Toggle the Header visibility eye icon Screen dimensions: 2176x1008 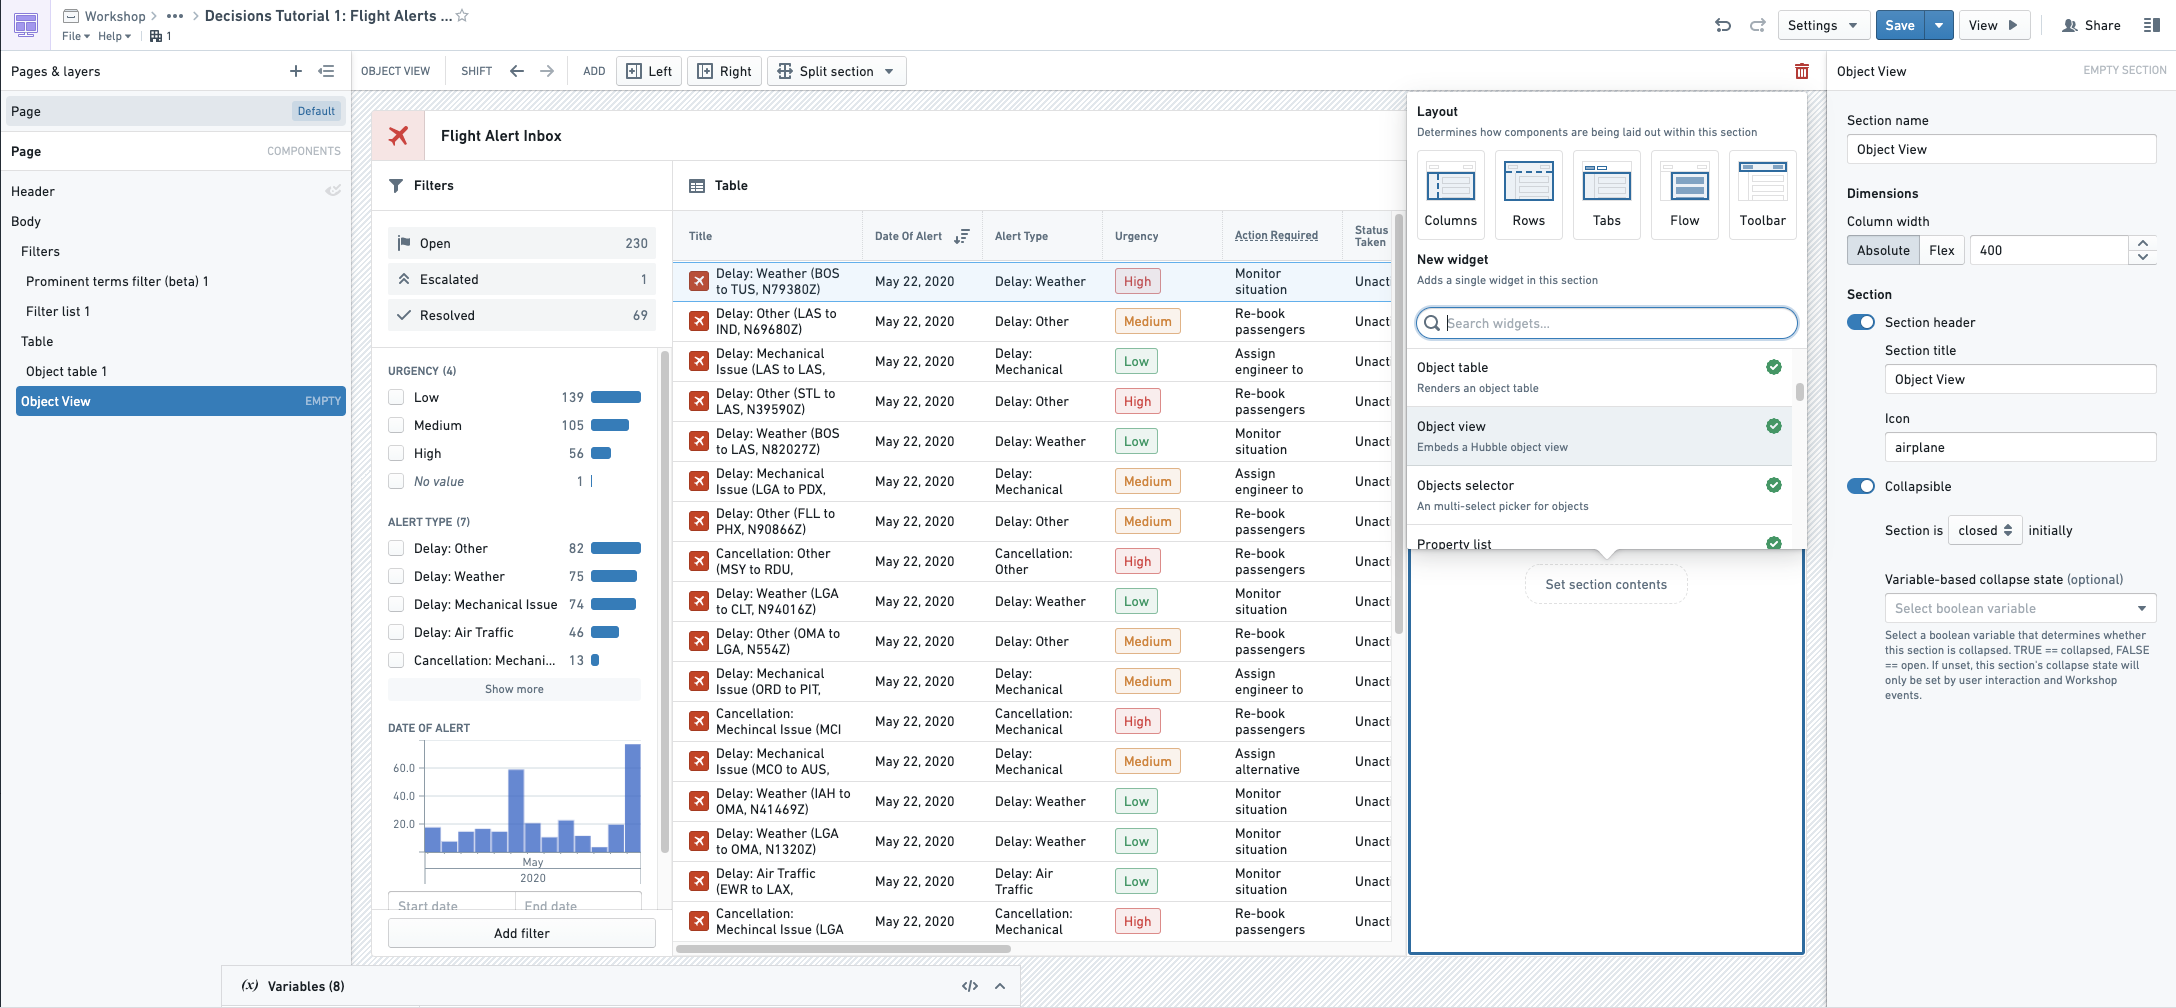[x=333, y=191]
